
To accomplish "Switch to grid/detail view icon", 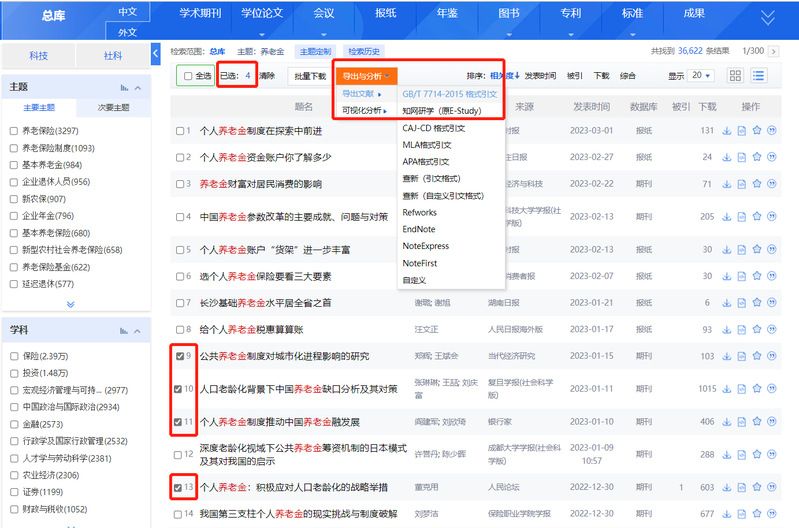I will tap(736, 75).
